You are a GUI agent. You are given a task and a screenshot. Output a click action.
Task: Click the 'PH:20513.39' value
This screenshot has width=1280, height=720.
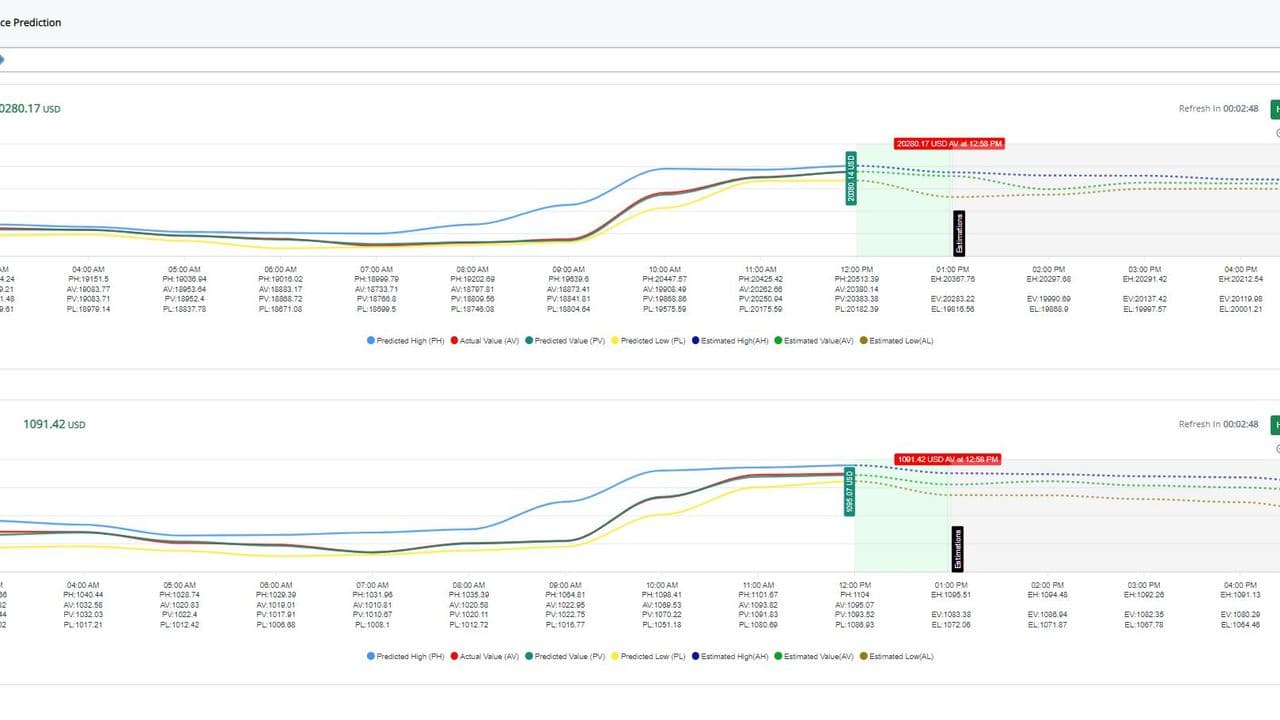[x=856, y=280]
